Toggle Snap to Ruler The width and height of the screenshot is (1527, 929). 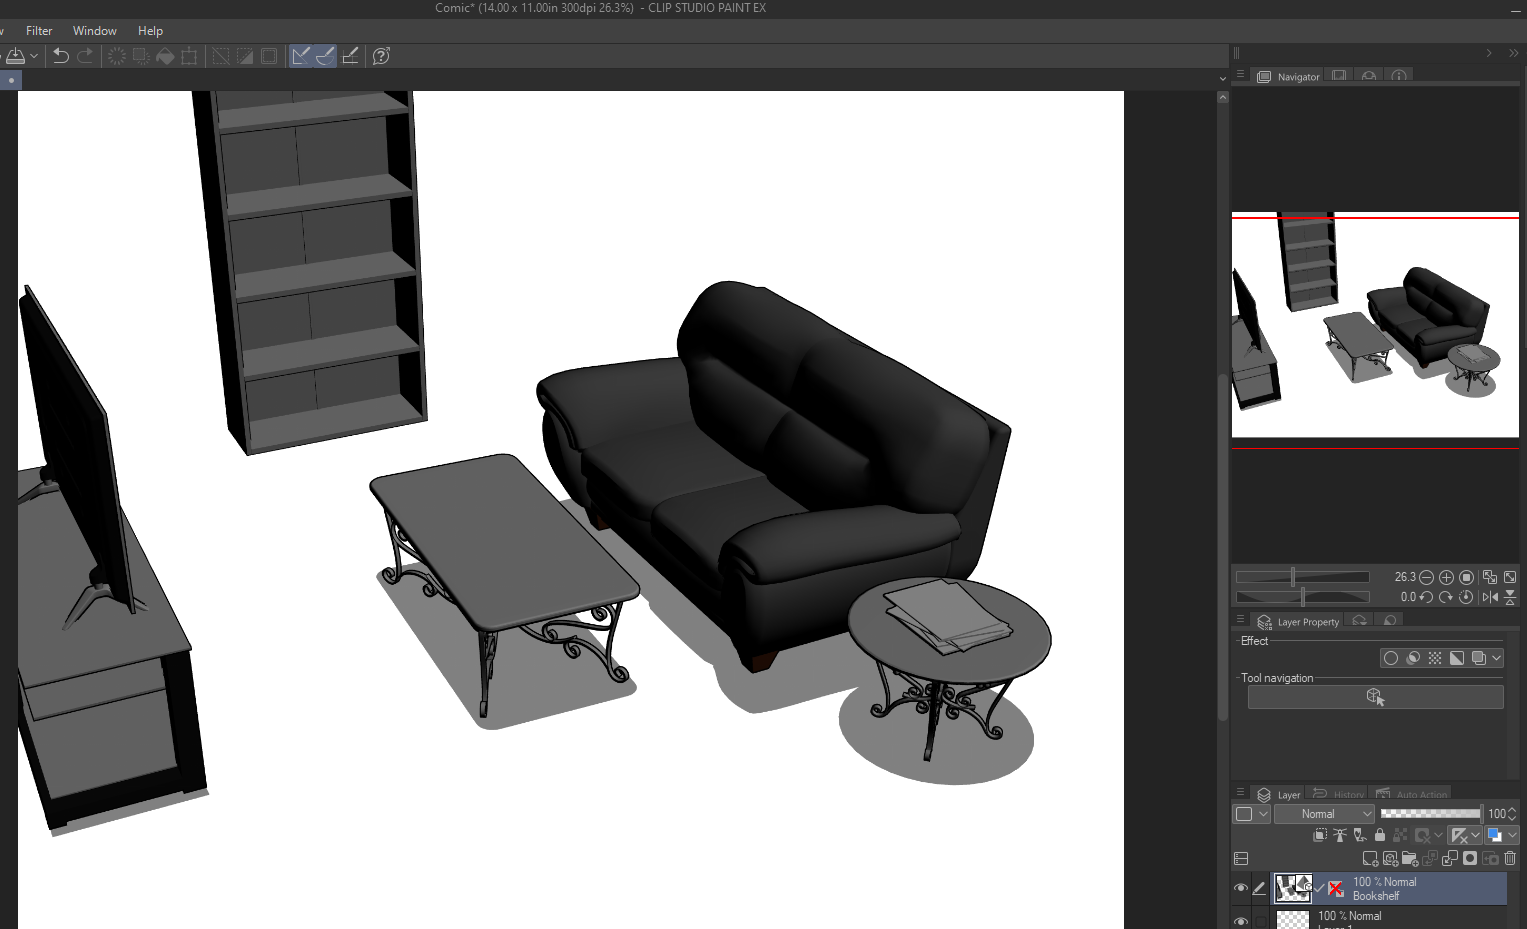301,56
